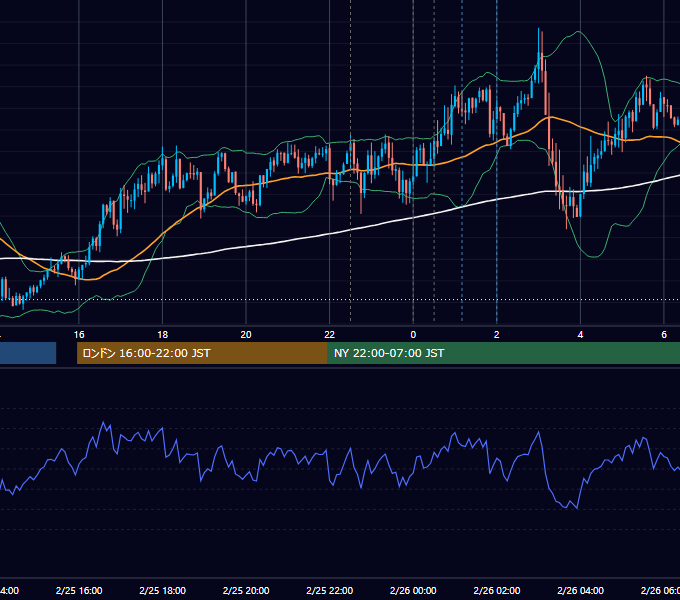Click the 2/26 04:00 date label

click(x=580, y=590)
